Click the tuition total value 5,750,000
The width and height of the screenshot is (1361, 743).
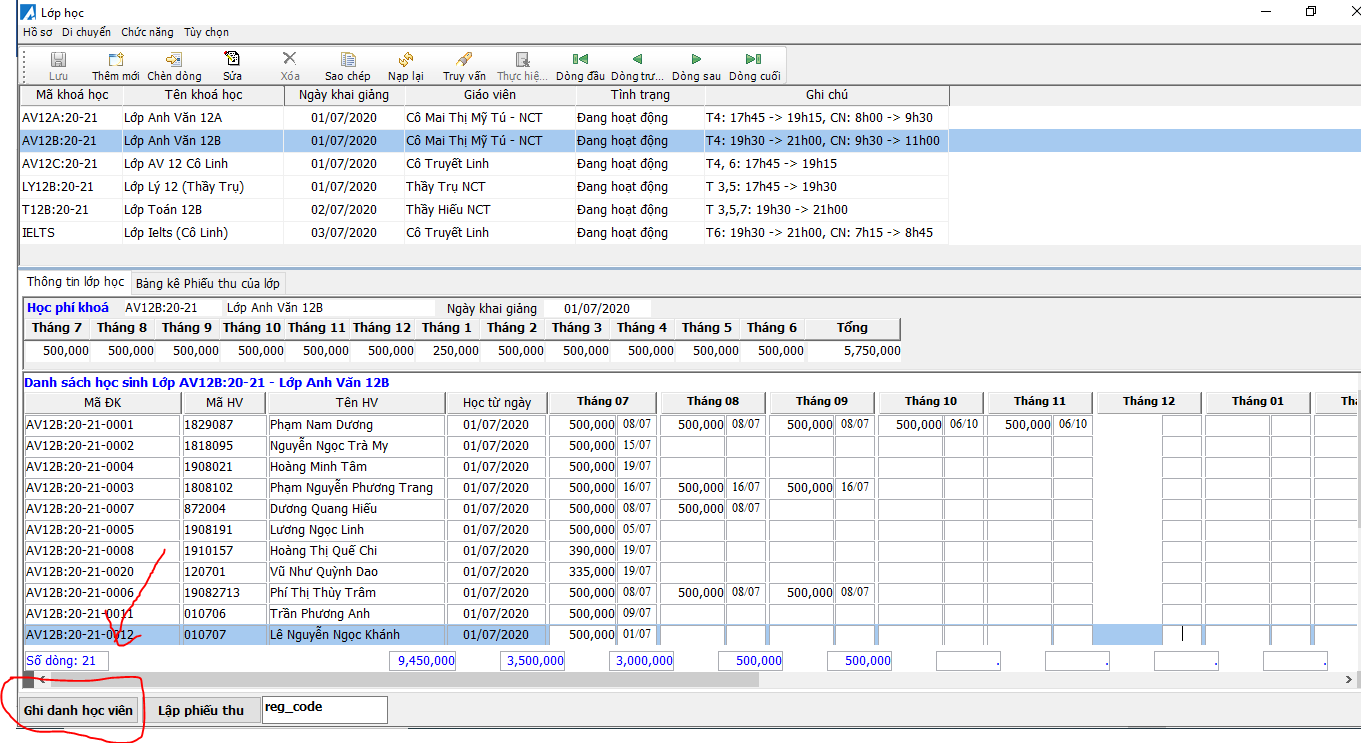click(872, 351)
